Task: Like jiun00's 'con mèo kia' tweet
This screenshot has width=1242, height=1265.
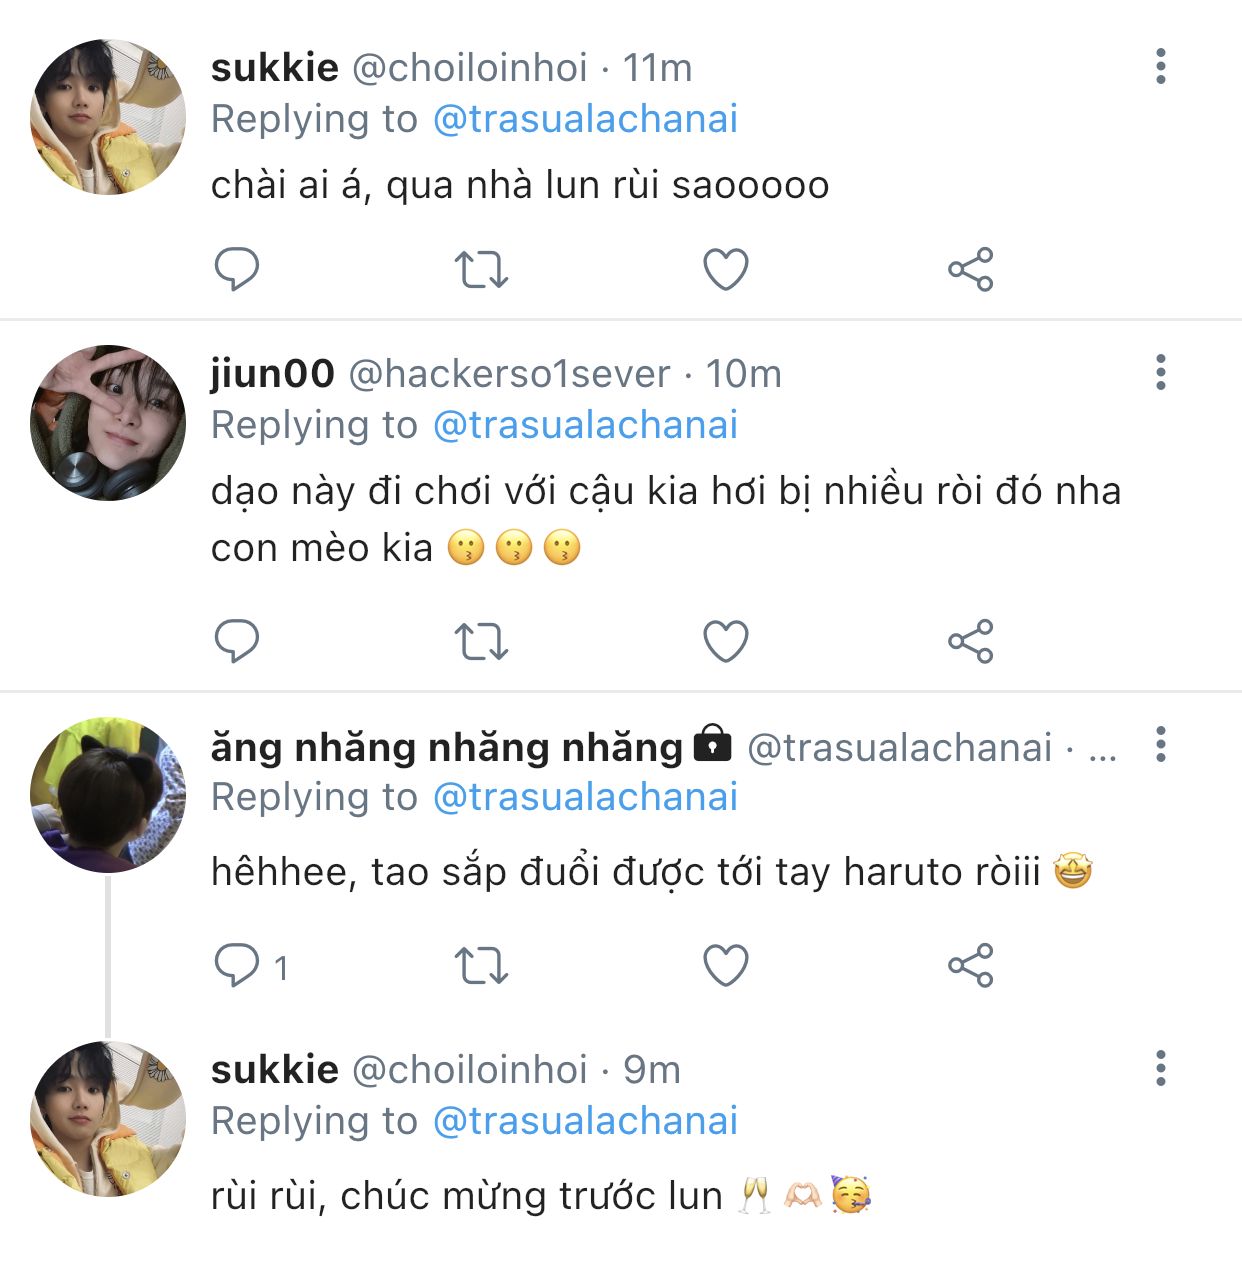Action: [726, 641]
